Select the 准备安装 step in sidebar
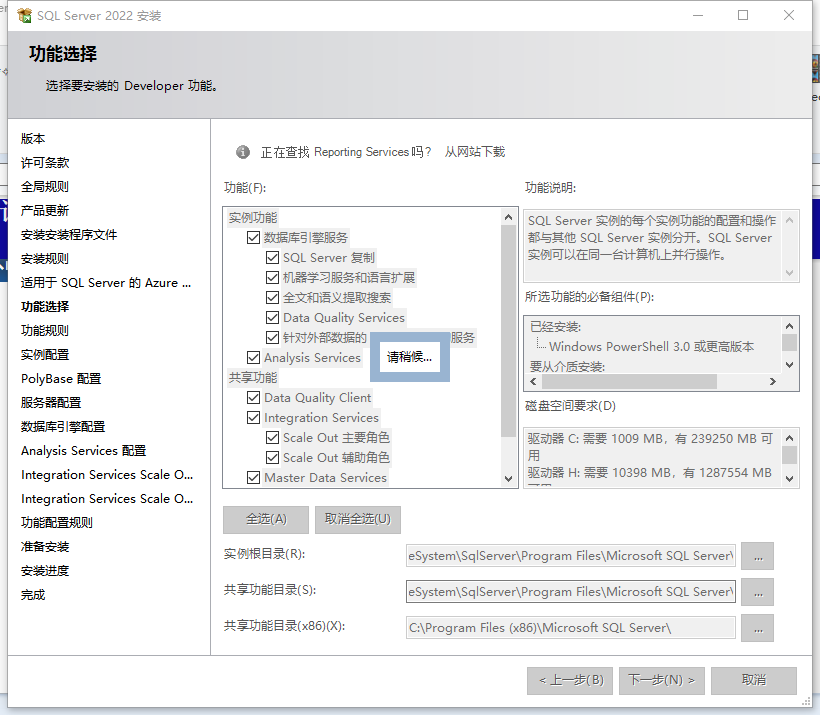The height and width of the screenshot is (715, 820). 45,547
